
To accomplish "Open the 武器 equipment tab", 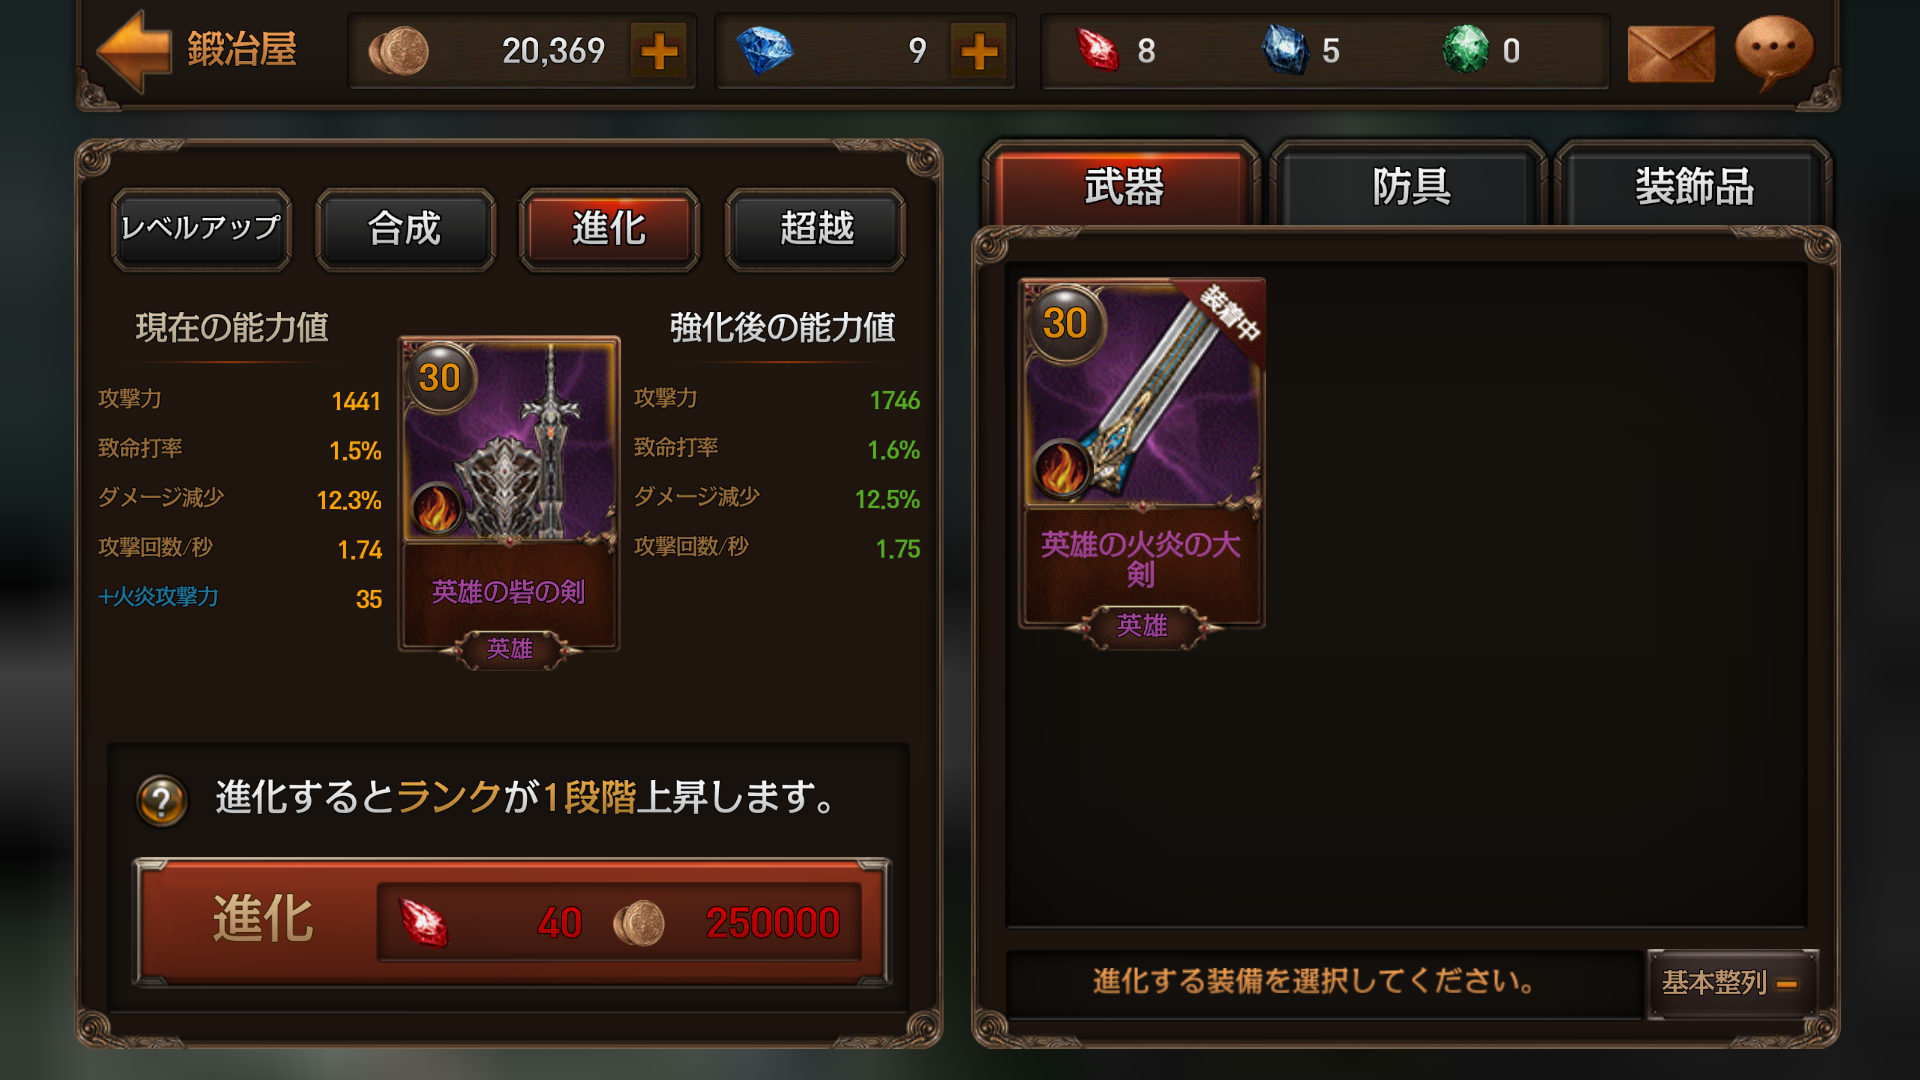I will (1123, 187).
